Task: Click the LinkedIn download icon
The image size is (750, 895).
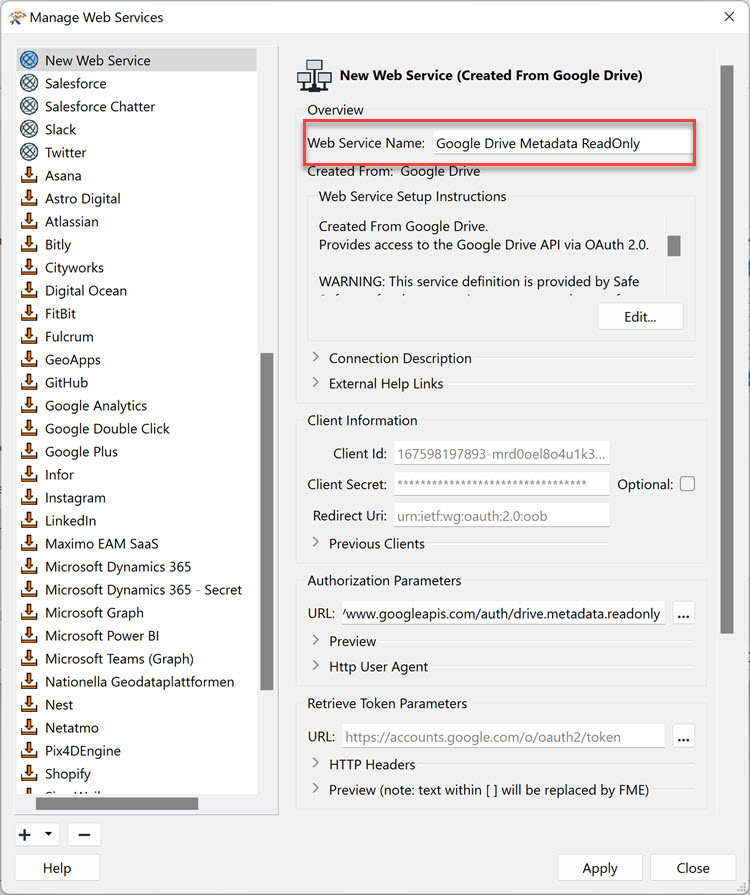Action: 29,521
